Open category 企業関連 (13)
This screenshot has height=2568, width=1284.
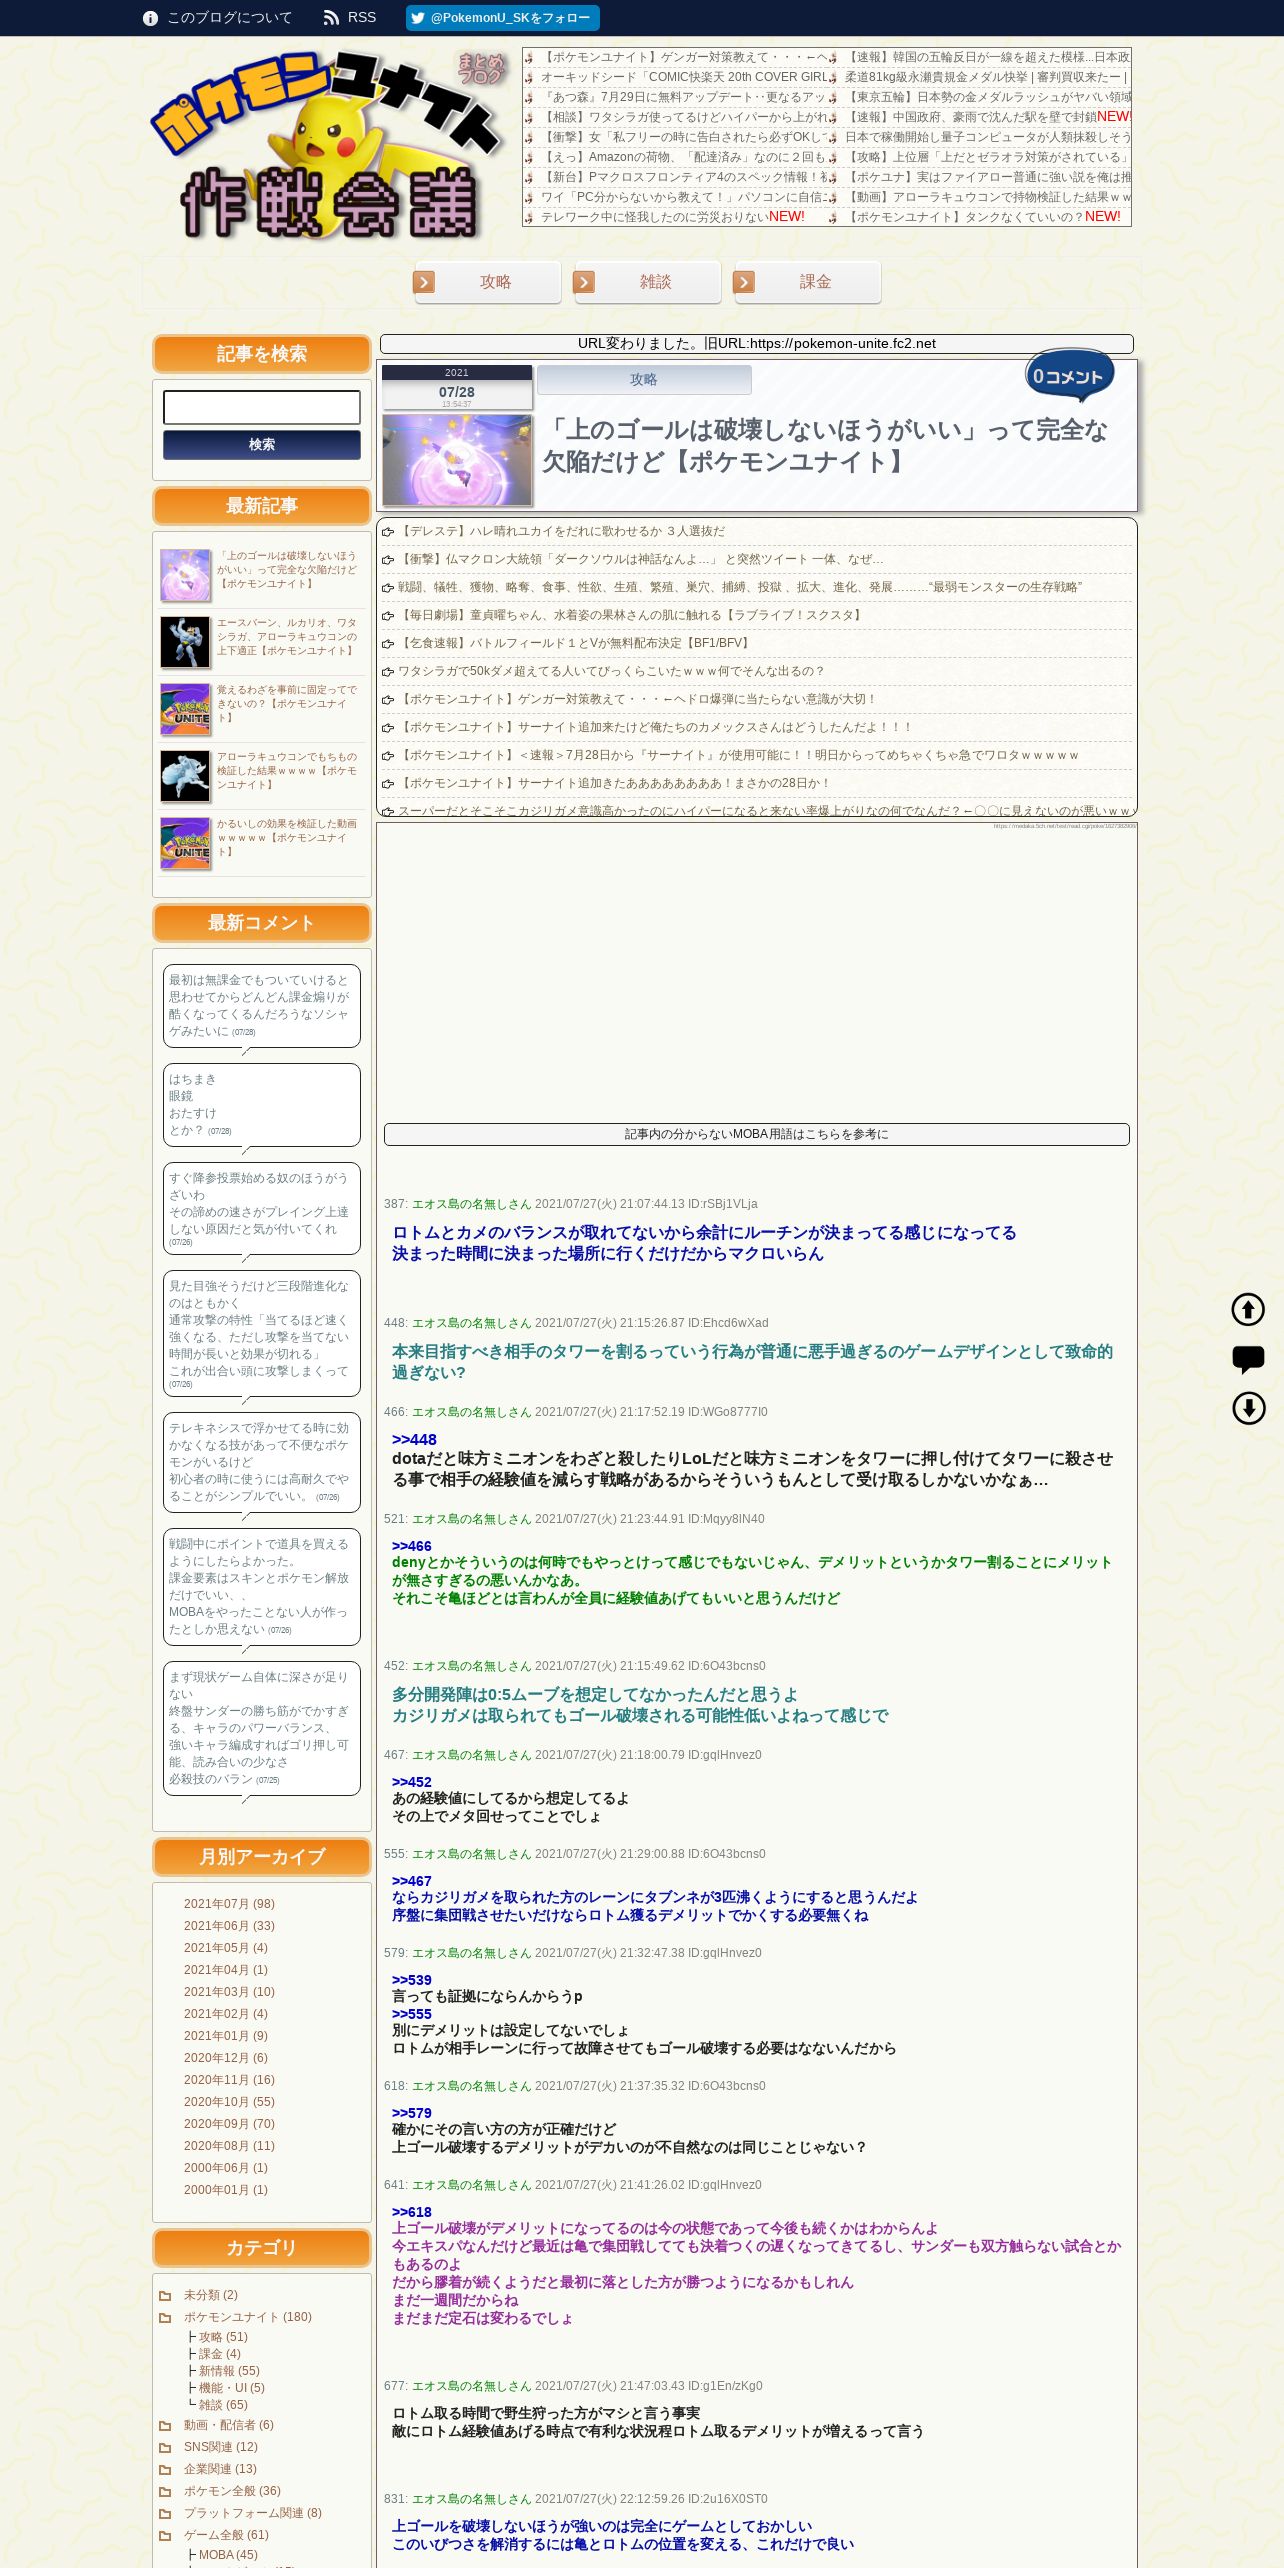click(x=221, y=2469)
